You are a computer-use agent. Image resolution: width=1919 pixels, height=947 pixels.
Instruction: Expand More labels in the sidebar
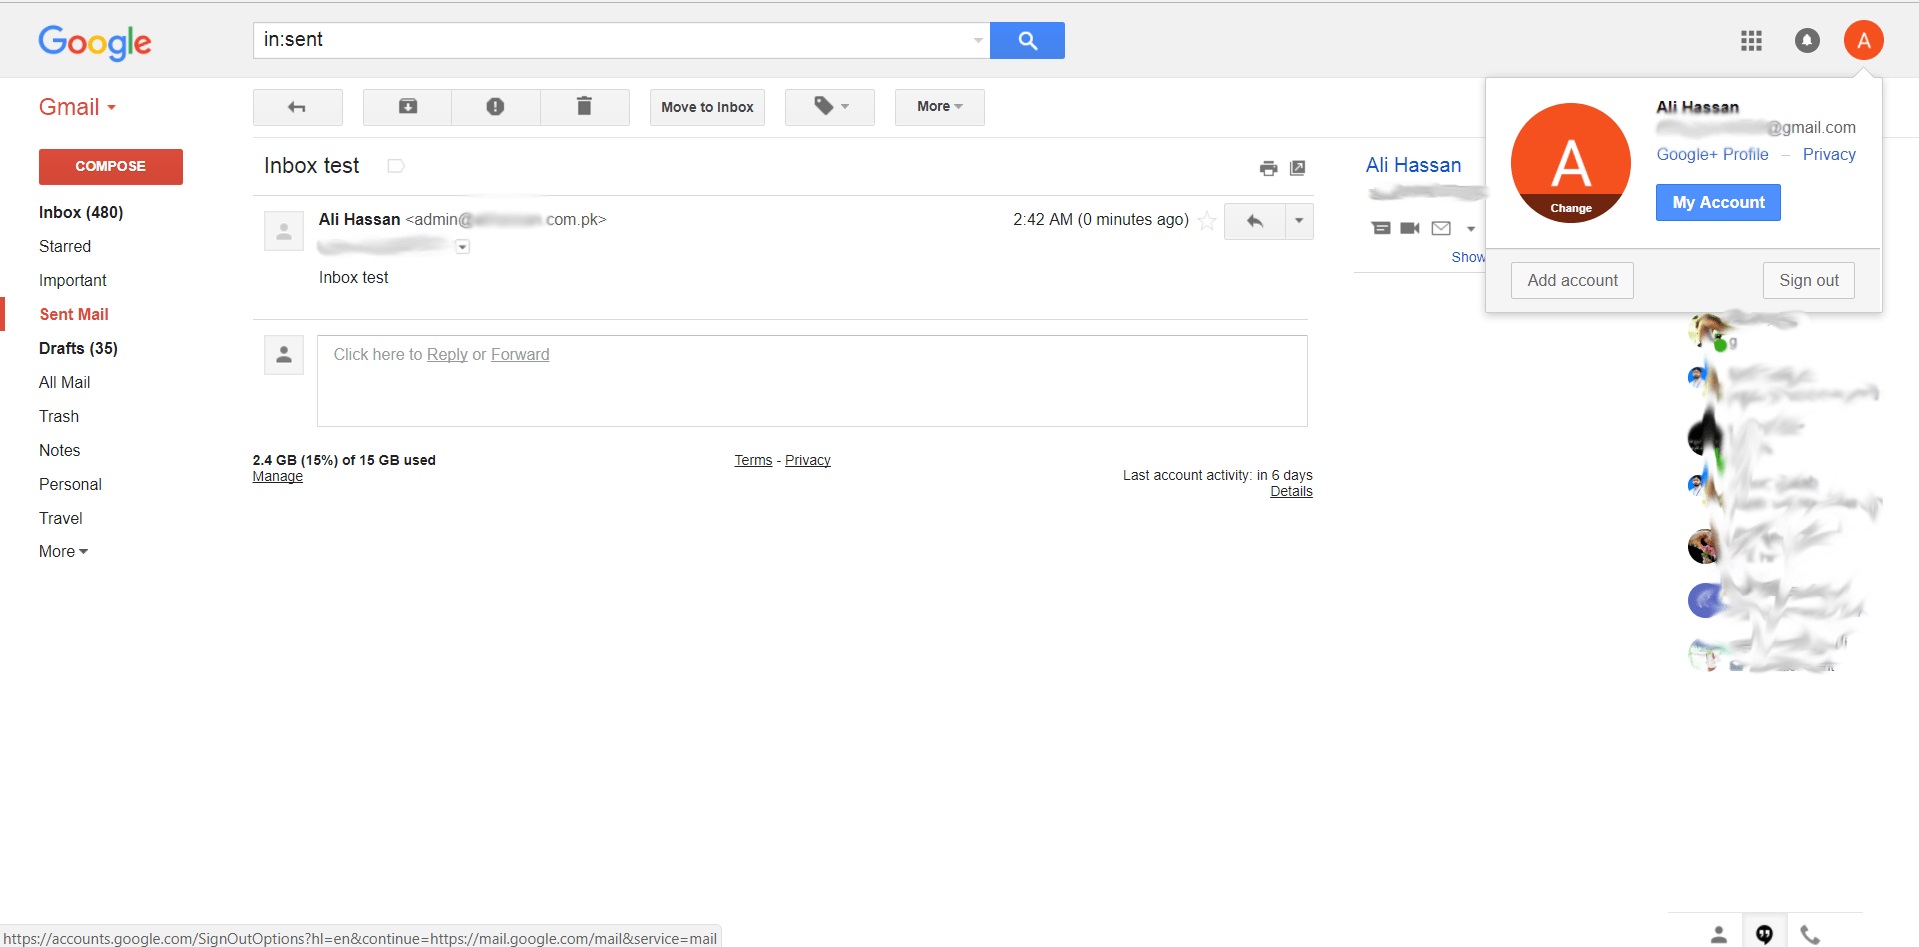click(x=62, y=551)
